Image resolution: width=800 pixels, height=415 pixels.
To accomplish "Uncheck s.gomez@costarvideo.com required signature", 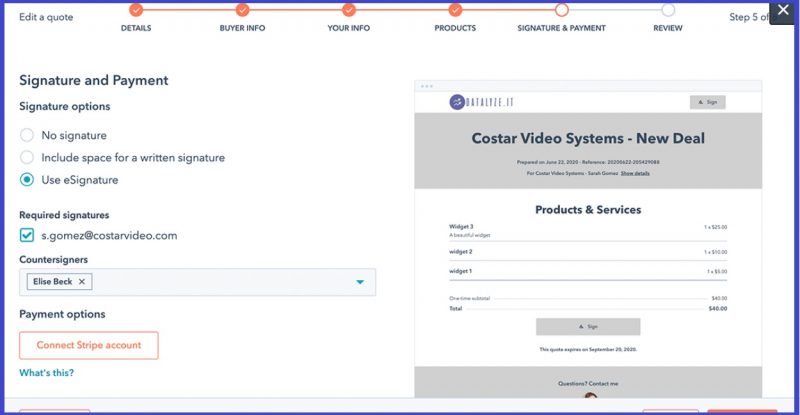I will click(27, 235).
